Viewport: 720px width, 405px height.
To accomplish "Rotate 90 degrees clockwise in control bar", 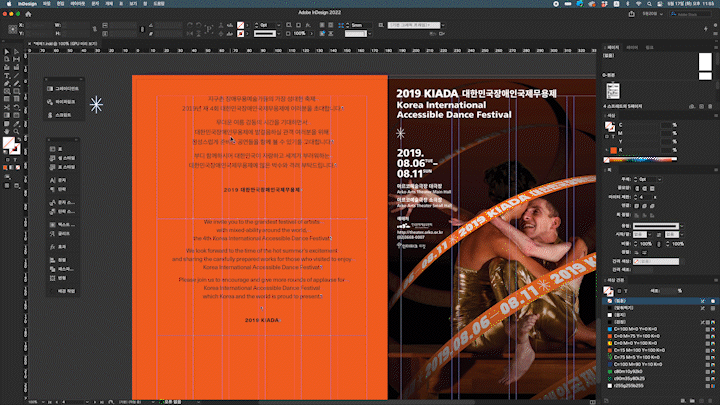I will tap(190, 25).
